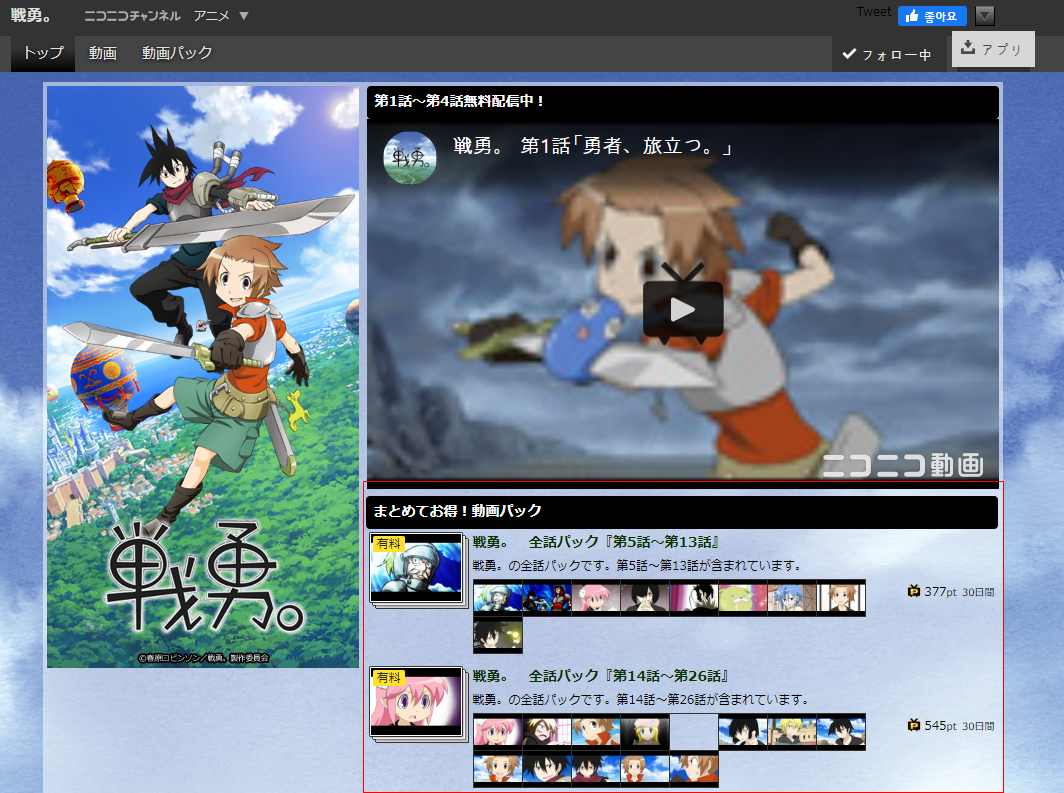Open the ニコニコチャンネル link
Viewport: 1064px width, 793px height.
tap(132, 16)
